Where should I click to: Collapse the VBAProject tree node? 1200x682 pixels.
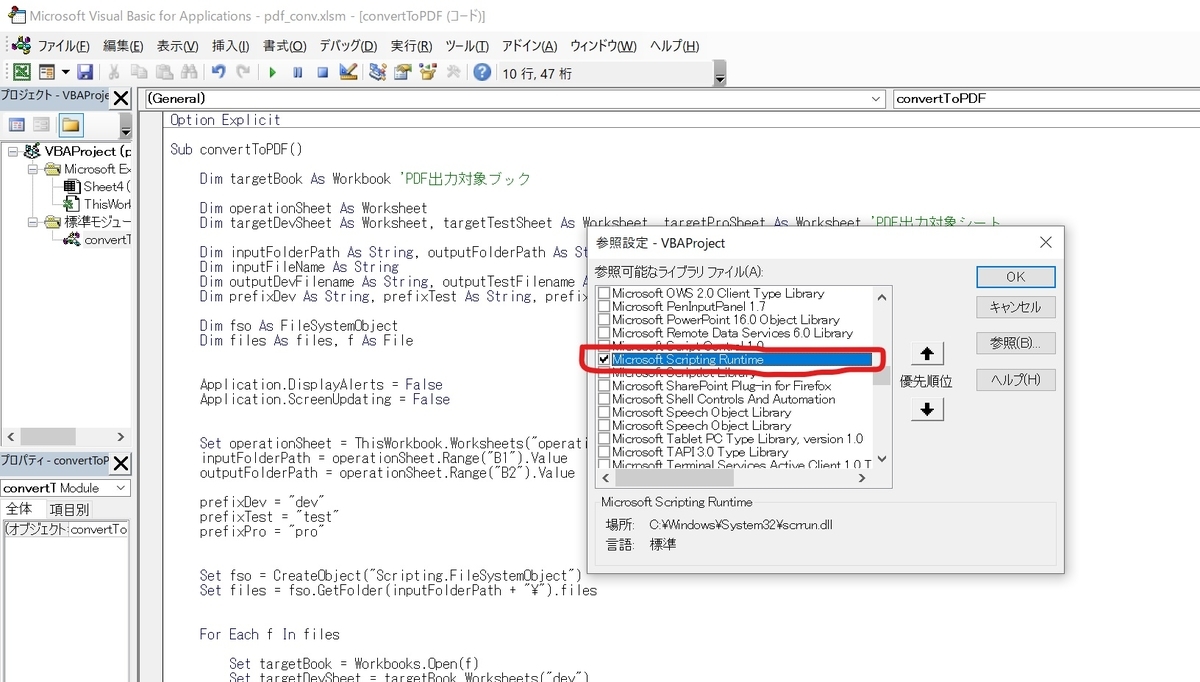coord(11,152)
